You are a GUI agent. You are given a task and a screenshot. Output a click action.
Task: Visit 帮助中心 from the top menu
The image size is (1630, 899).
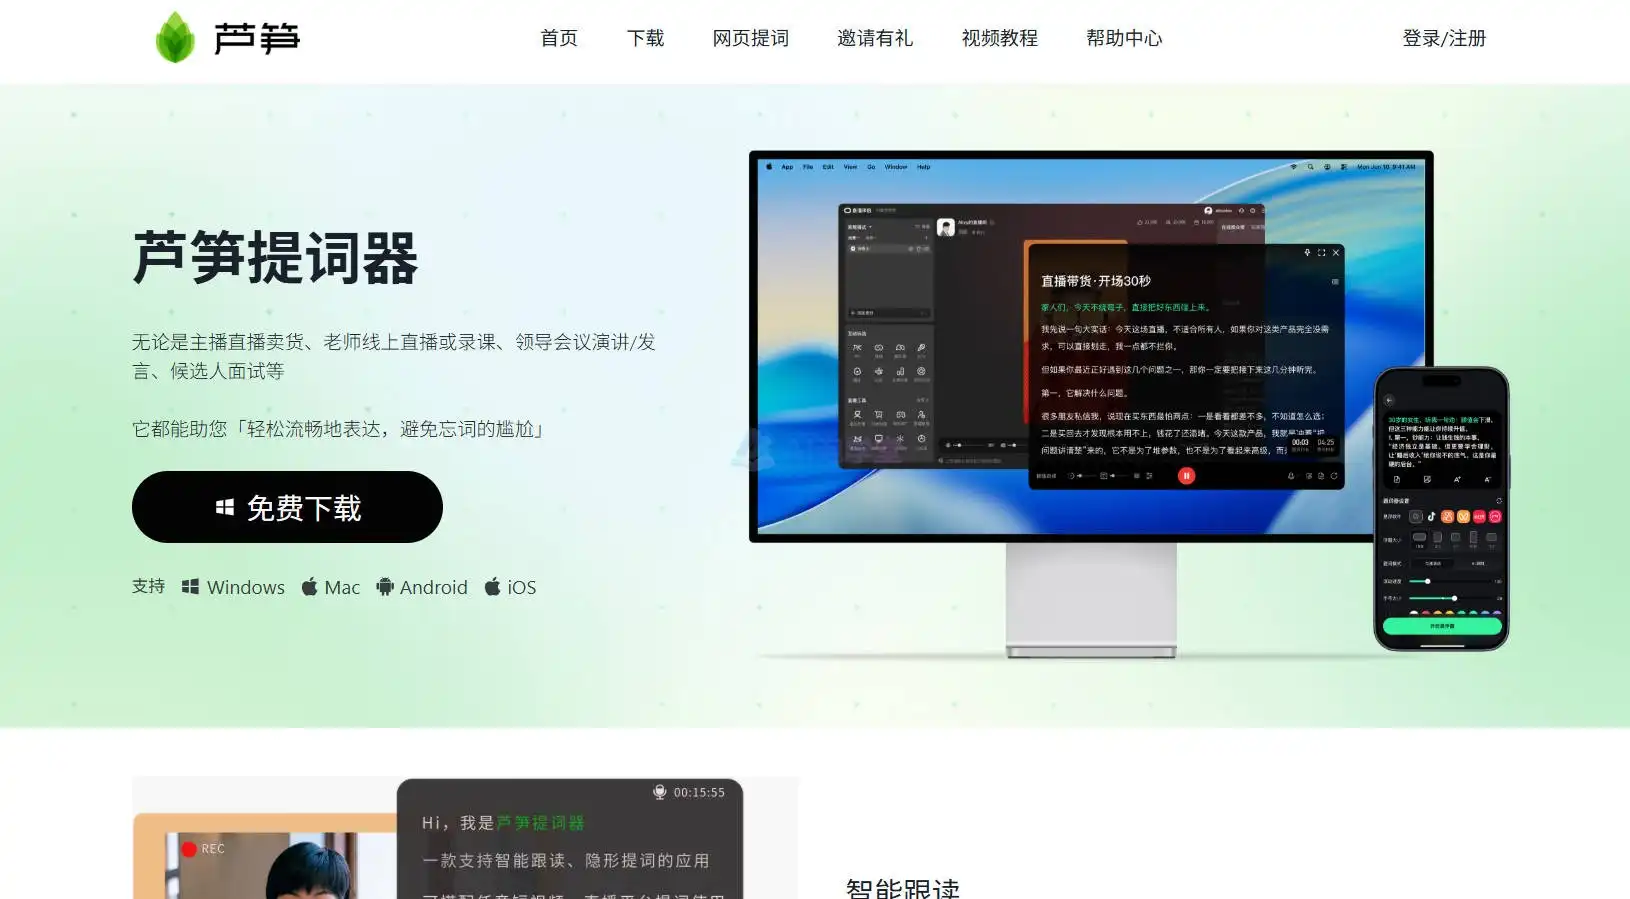click(1125, 38)
